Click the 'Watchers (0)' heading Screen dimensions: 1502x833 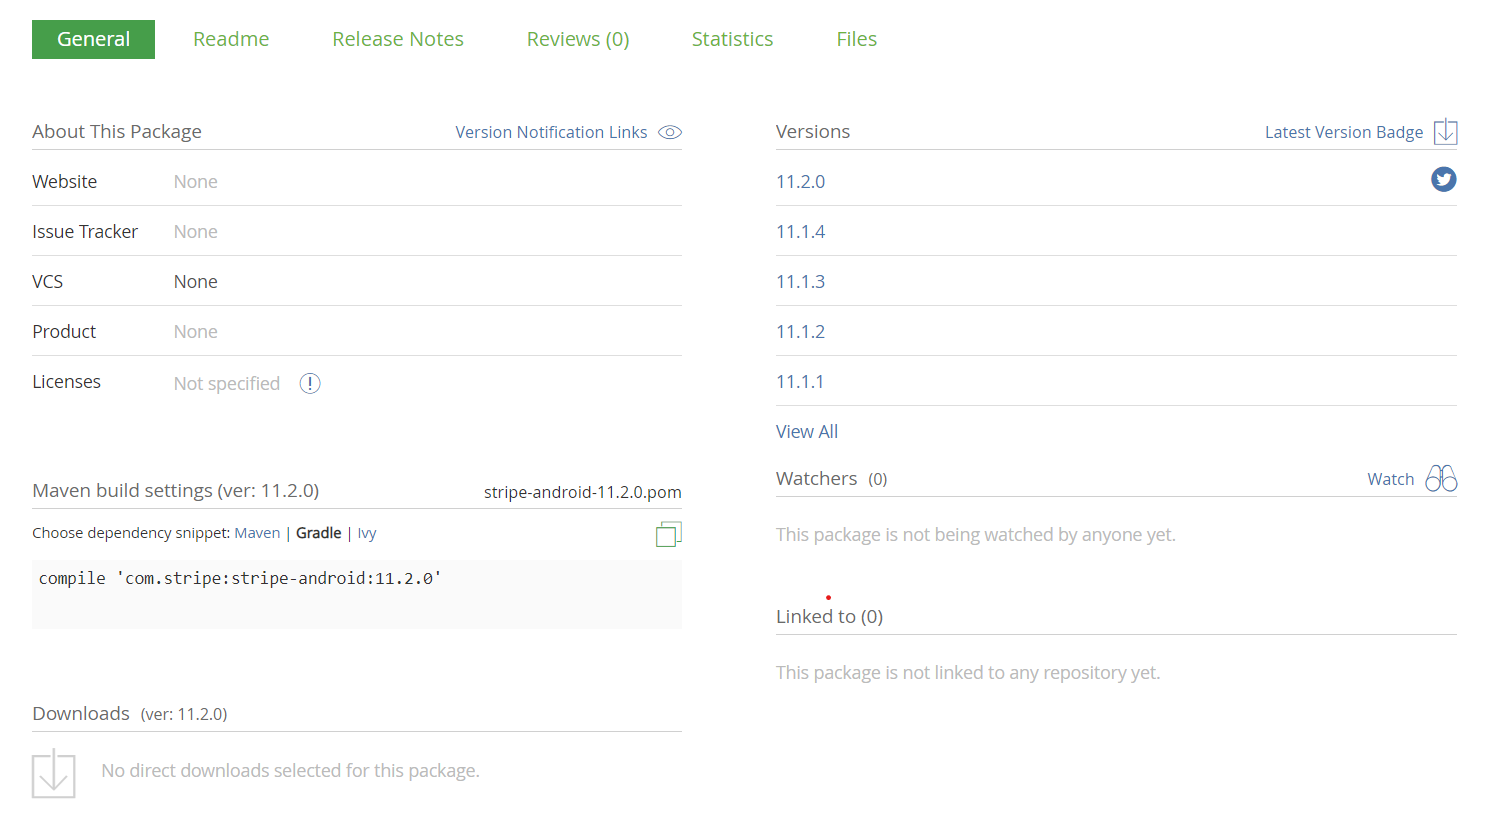831,478
